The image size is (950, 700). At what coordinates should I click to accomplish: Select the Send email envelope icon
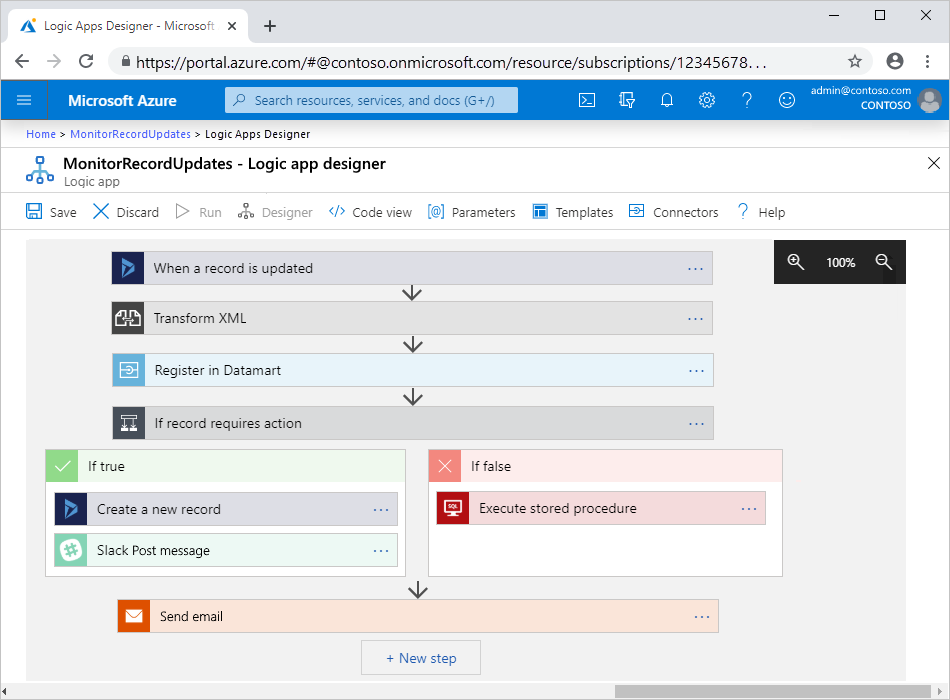[133, 616]
